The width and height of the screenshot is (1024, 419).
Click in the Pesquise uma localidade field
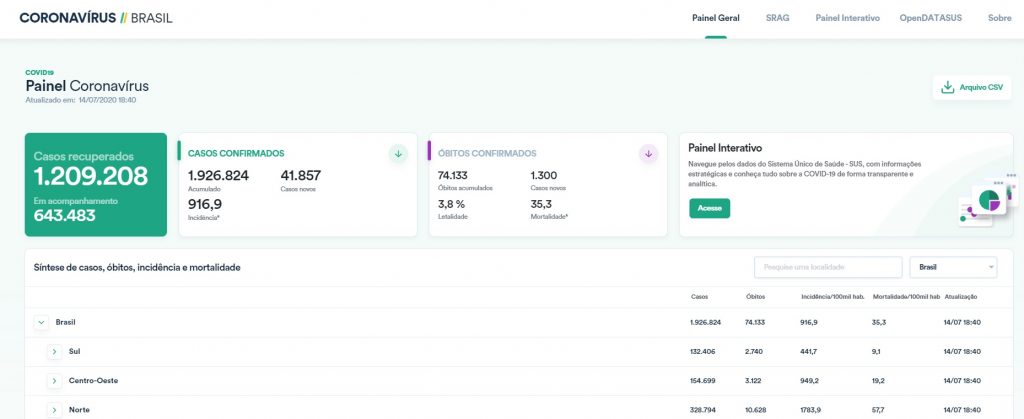pyautogui.click(x=828, y=267)
